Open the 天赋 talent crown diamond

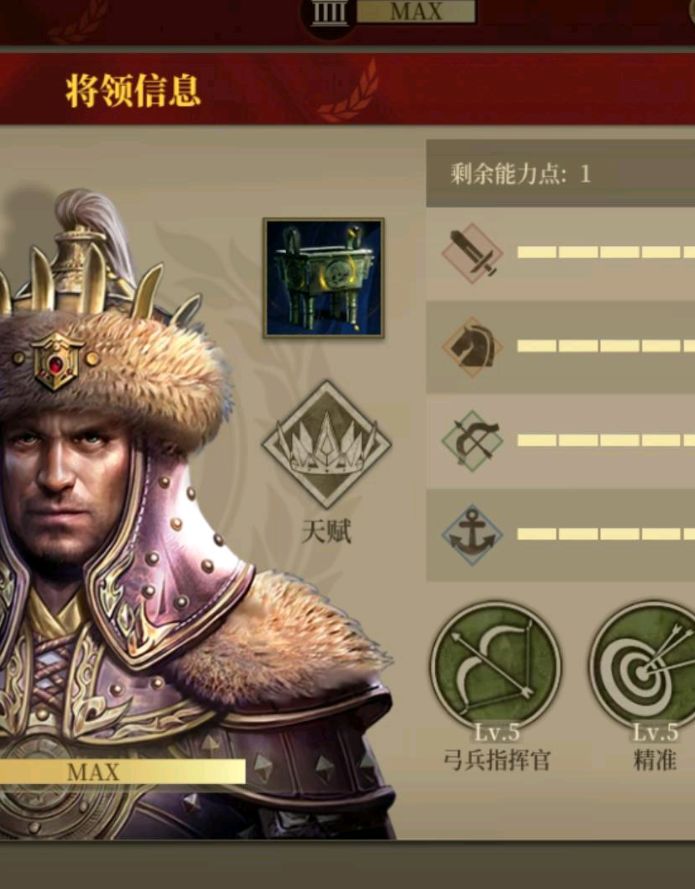(x=327, y=445)
